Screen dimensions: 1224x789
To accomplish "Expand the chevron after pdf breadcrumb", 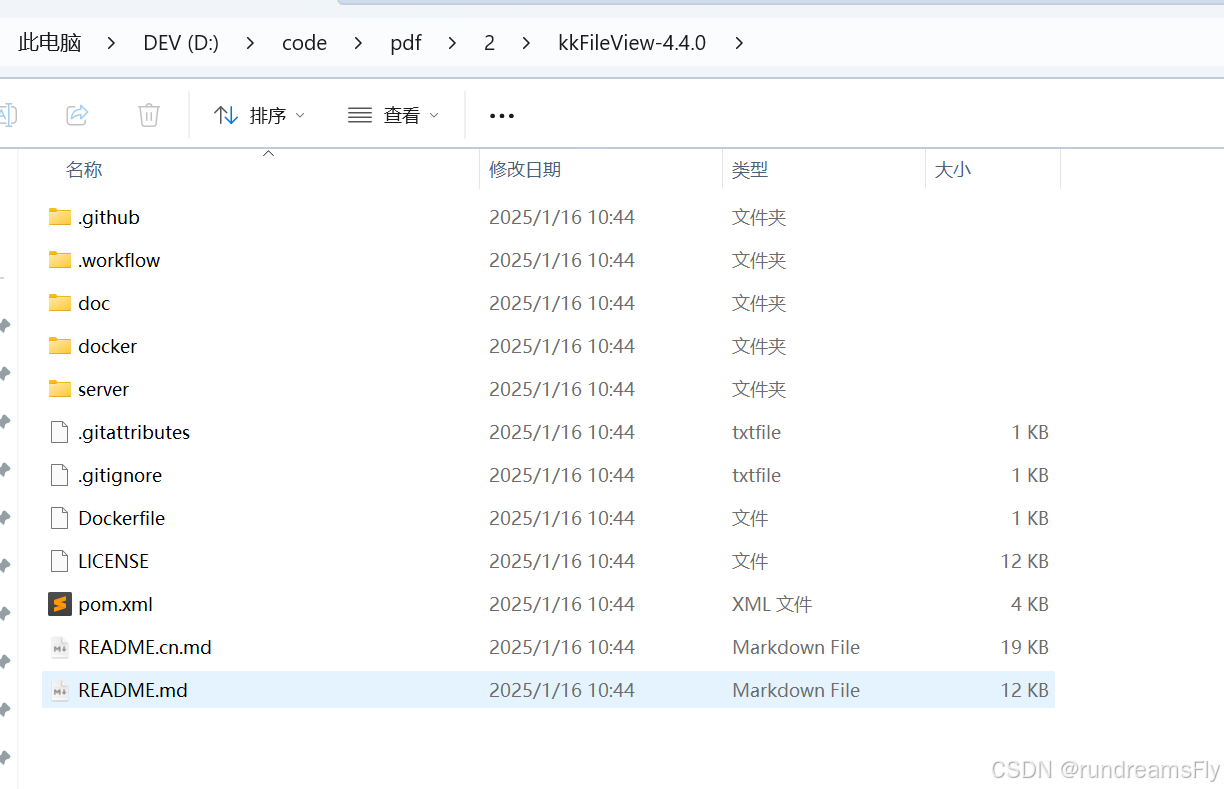I will pyautogui.click(x=452, y=43).
